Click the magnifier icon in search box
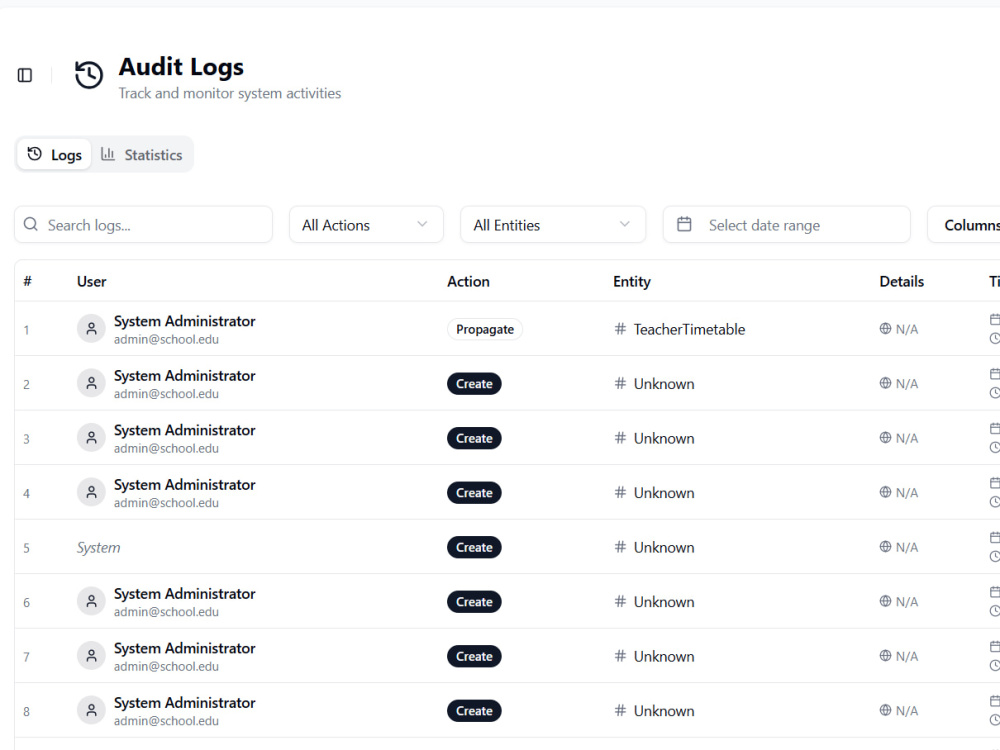Screen dimensions: 1000x750 point(31,224)
